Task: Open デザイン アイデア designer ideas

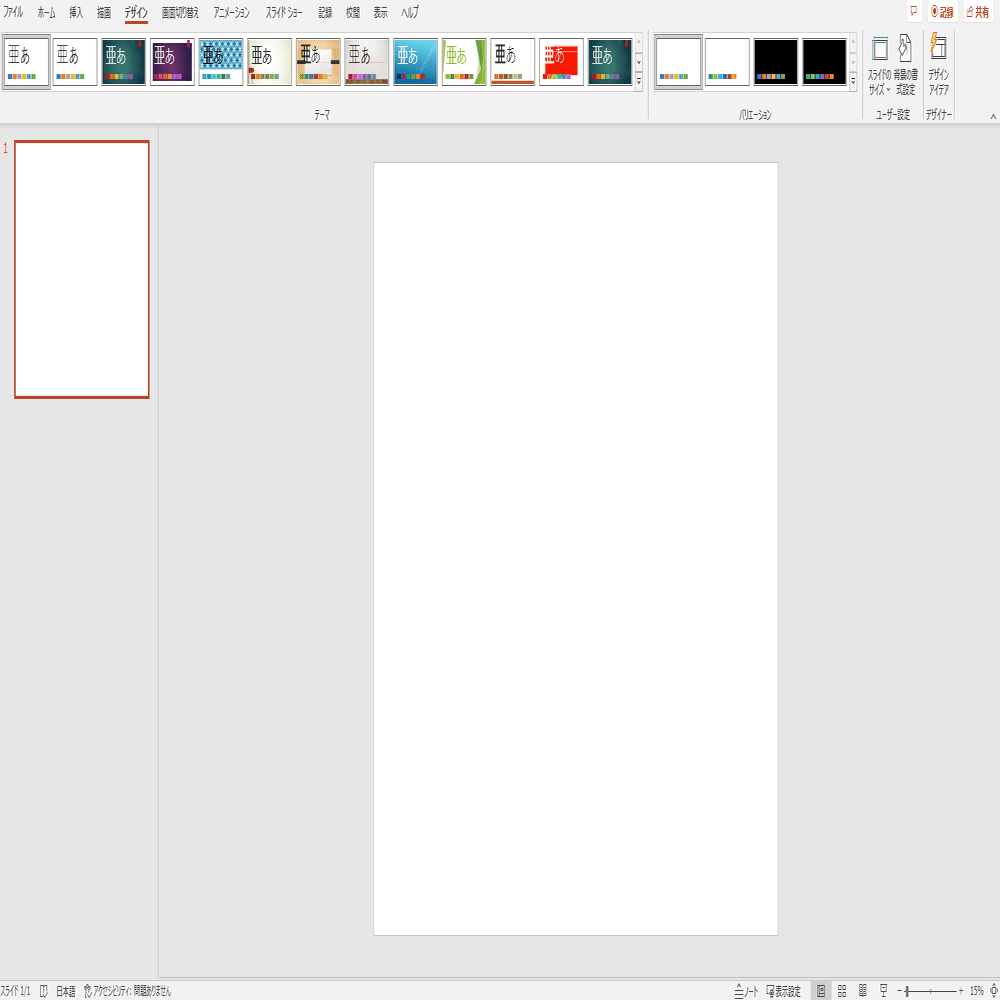Action: pyautogui.click(x=938, y=65)
